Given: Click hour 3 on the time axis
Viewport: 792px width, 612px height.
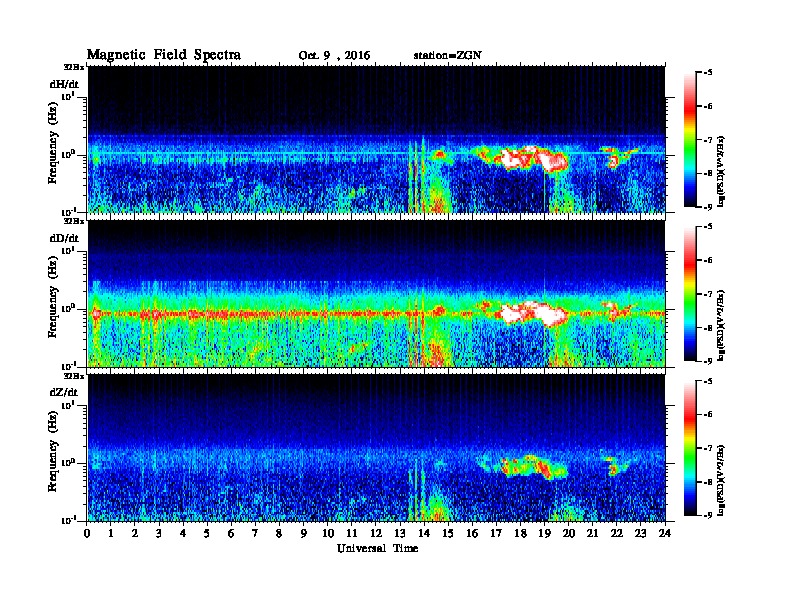Looking at the screenshot, I should 159,533.
